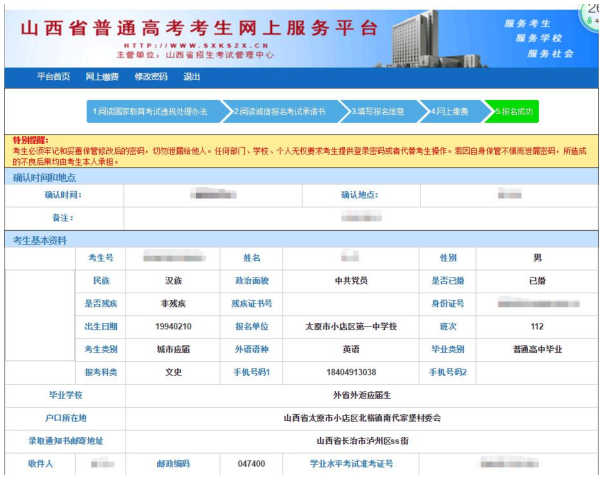
Task: Open the 平台首页 menu item
Action: pos(53,77)
